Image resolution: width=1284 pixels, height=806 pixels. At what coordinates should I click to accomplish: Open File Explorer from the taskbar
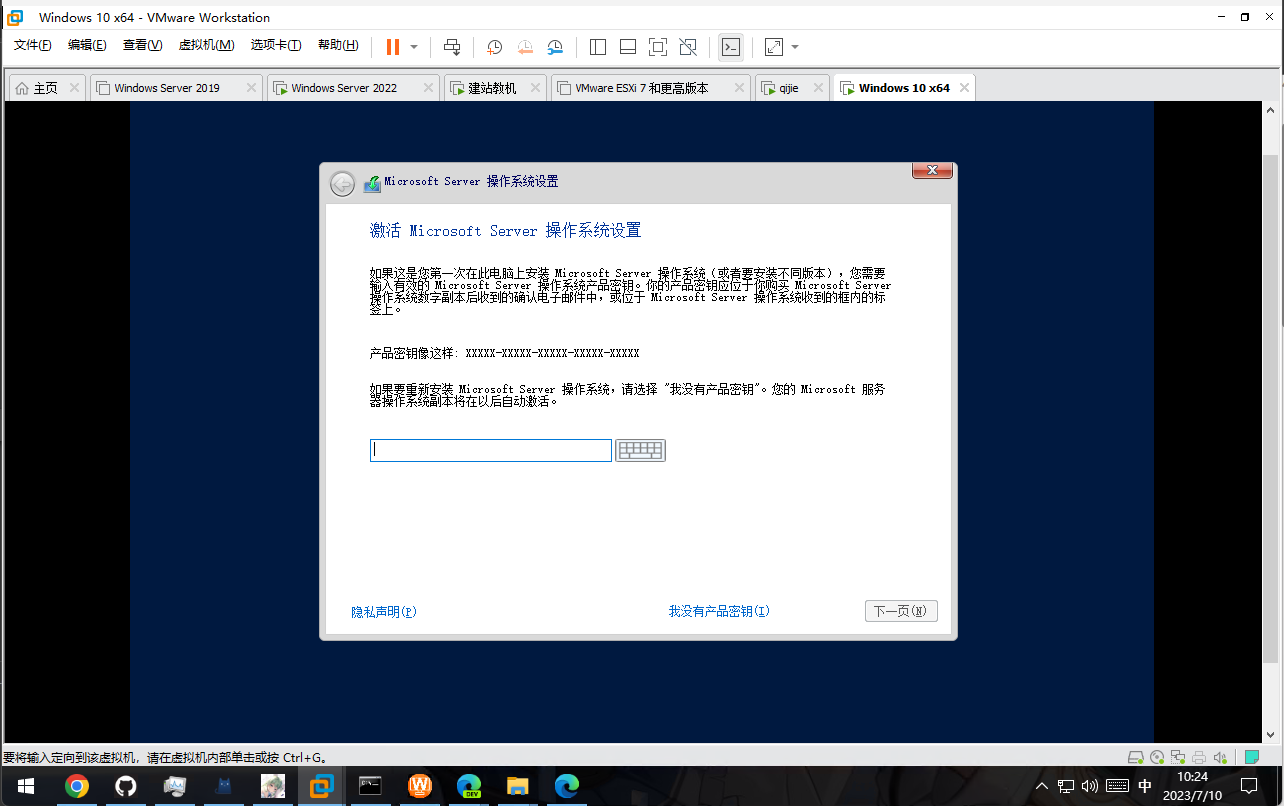pyautogui.click(x=517, y=786)
